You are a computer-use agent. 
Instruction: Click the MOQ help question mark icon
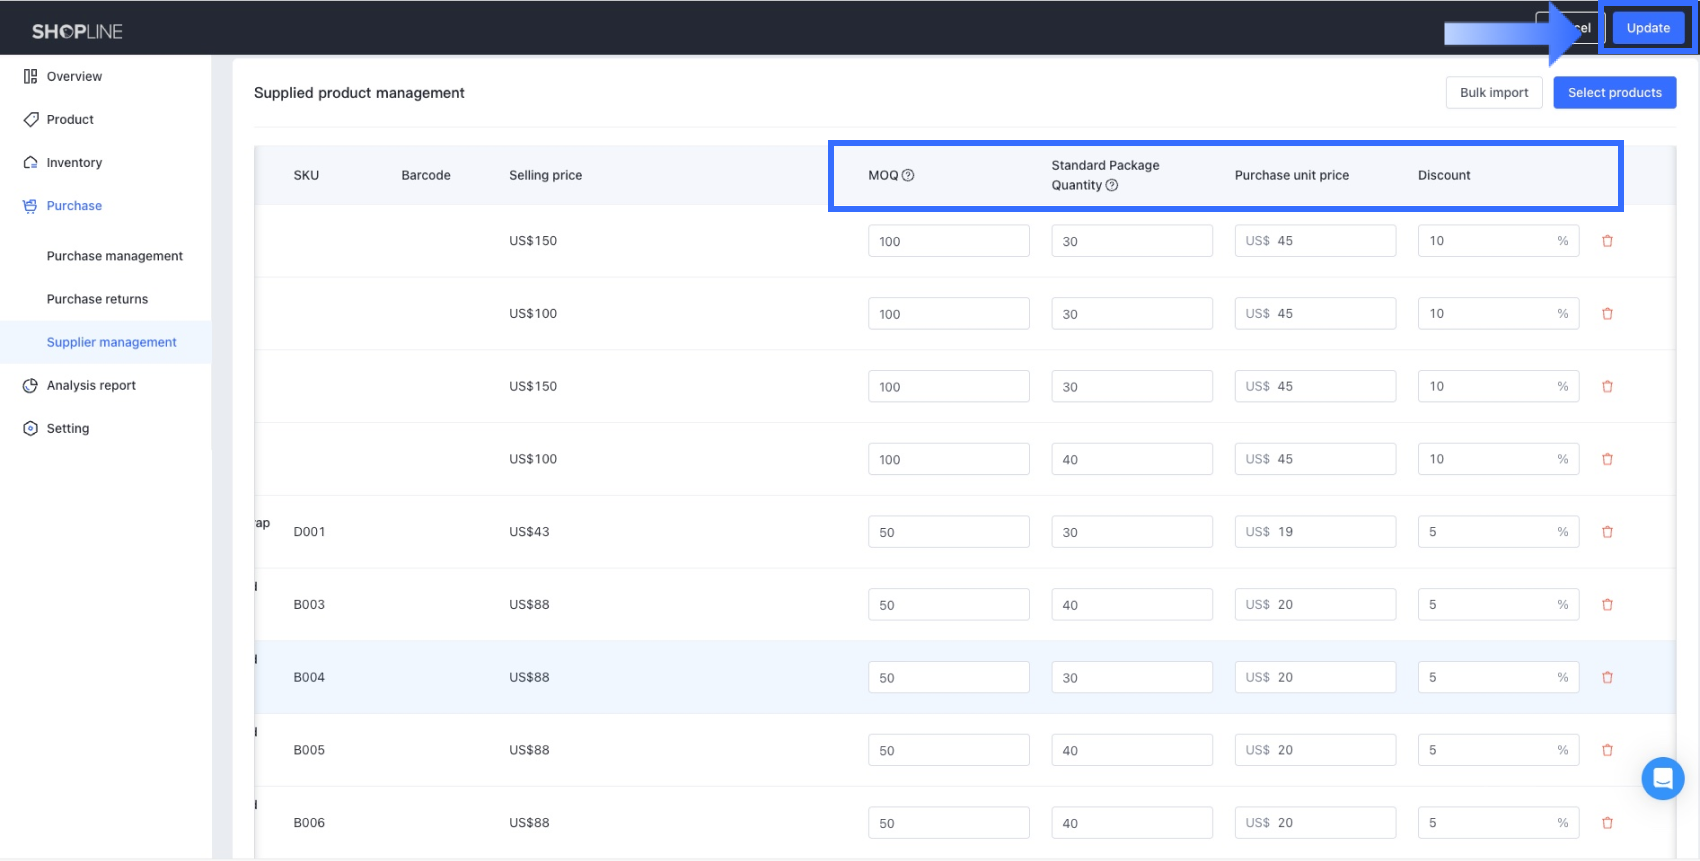click(x=908, y=175)
